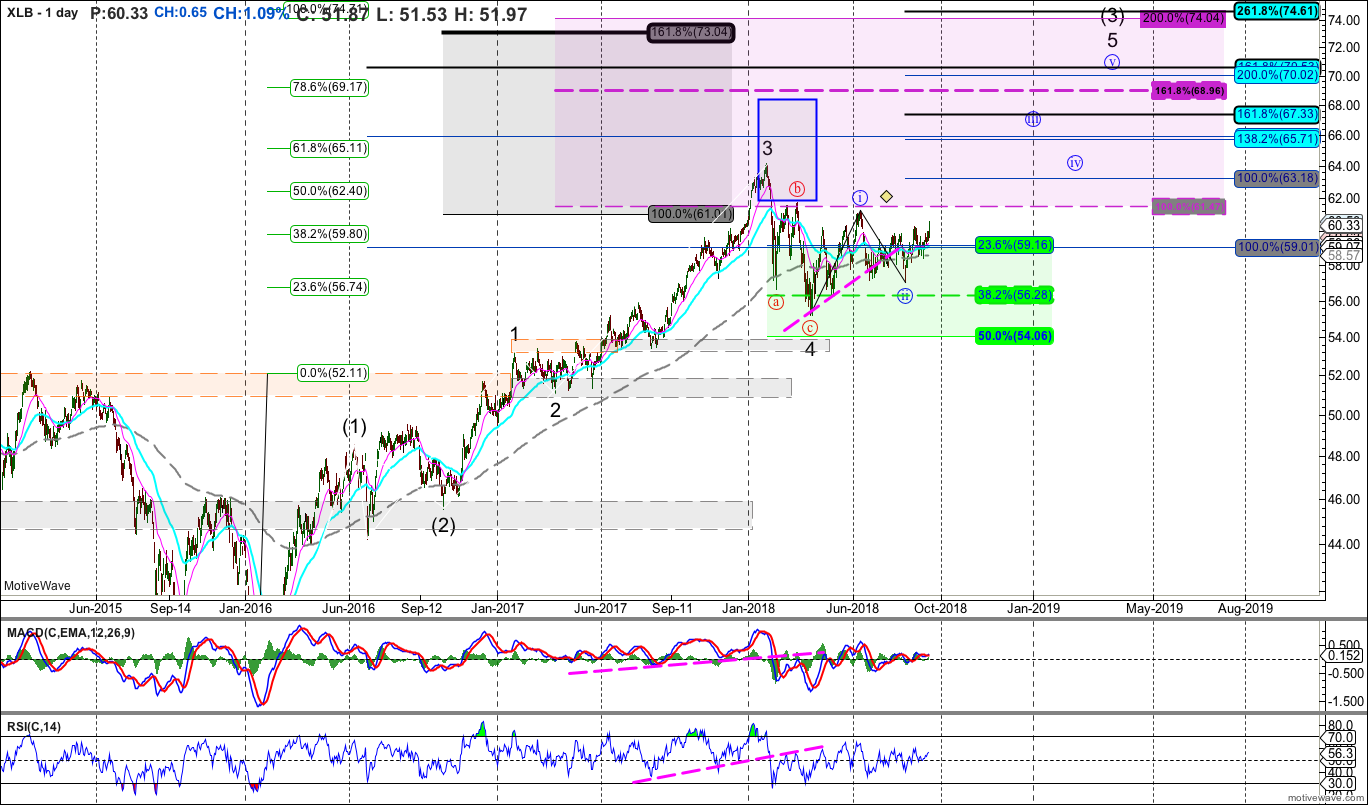Click the magenta 200.0%(74.04) extension label
1368x805 pixels.
[1184, 18]
